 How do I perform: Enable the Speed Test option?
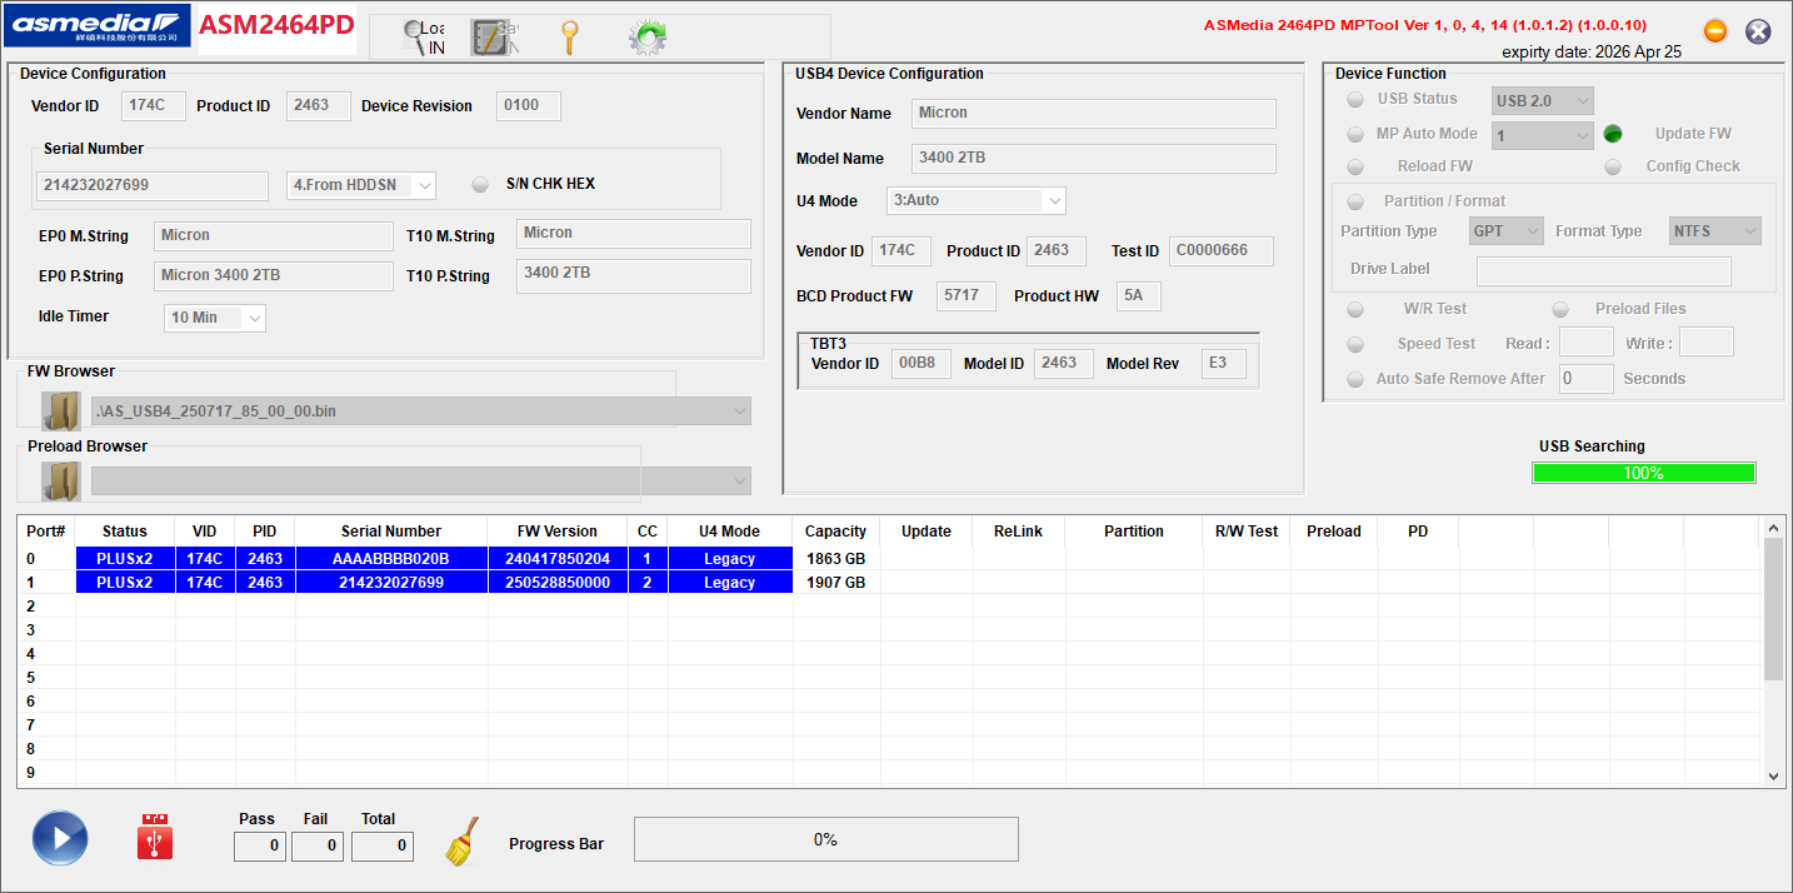(x=1355, y=344)
